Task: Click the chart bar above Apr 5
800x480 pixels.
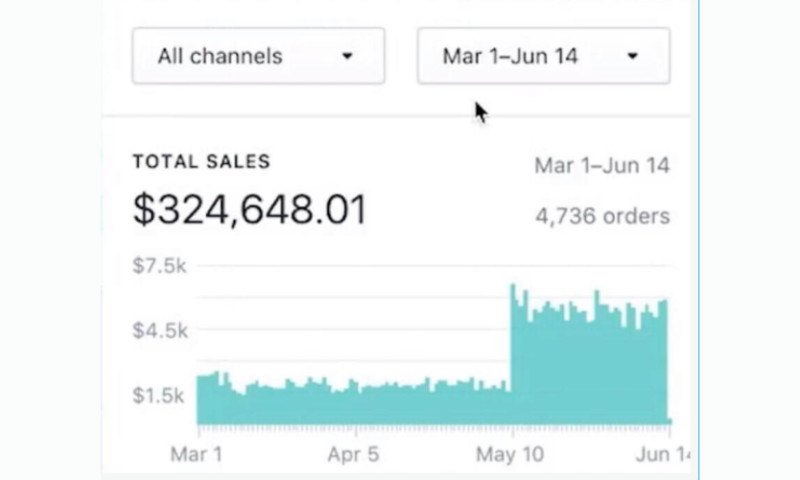Action: point(355,404)
